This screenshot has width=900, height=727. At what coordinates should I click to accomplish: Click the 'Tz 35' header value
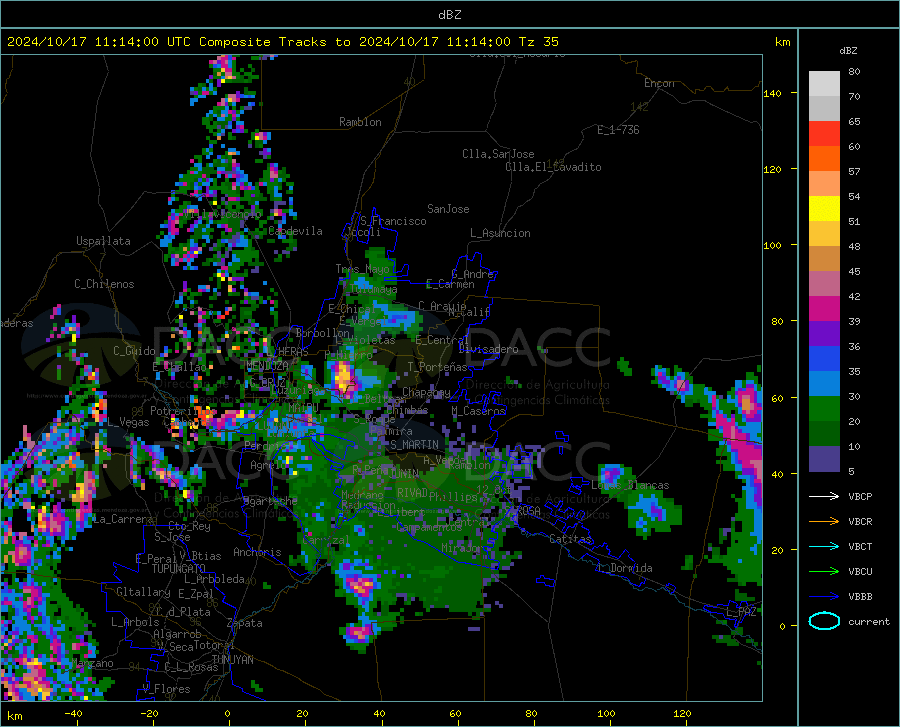[x=539, y=42]
